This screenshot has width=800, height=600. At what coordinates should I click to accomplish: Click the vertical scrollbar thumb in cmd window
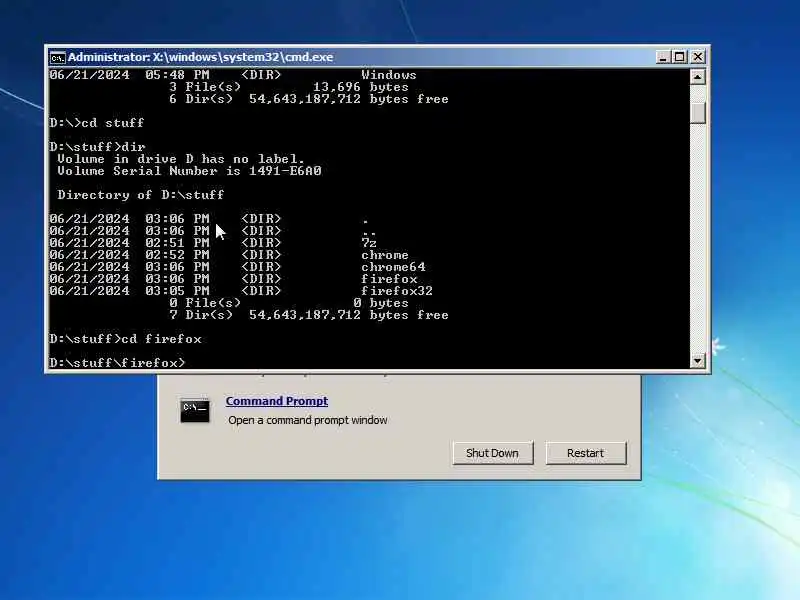pos(697,113)
